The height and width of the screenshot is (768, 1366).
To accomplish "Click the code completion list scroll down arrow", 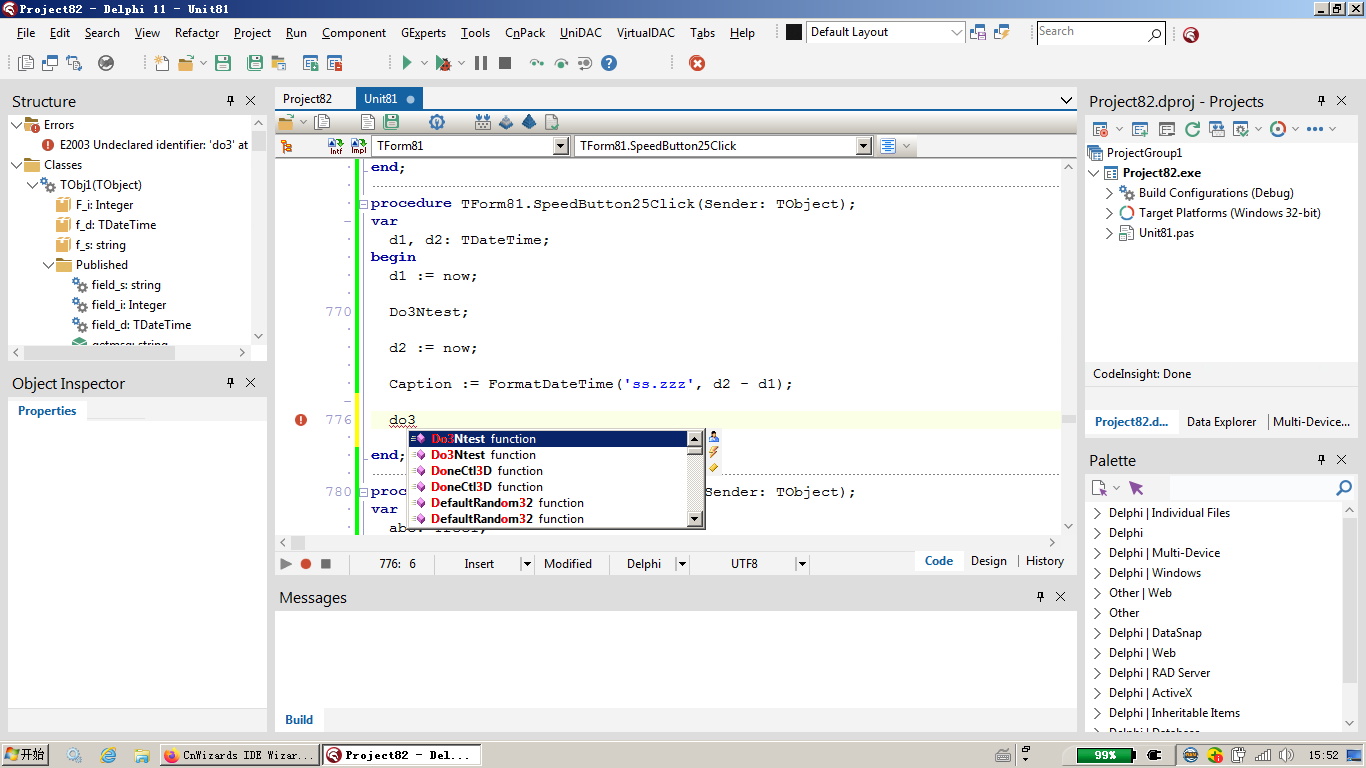I will (x=695, y=519).
